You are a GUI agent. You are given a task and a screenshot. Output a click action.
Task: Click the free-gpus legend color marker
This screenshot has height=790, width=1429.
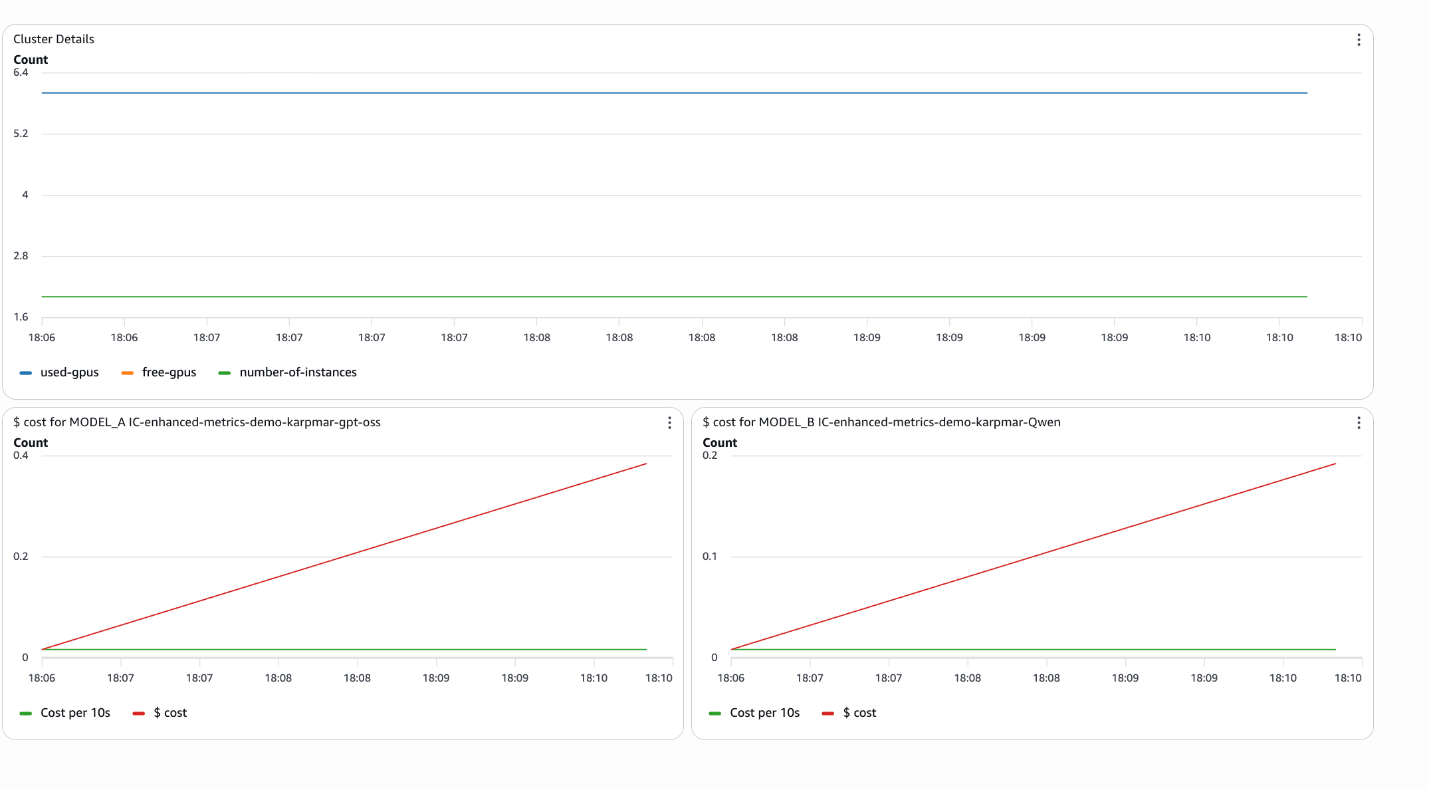pyautogui.click(x=126, y=371)
